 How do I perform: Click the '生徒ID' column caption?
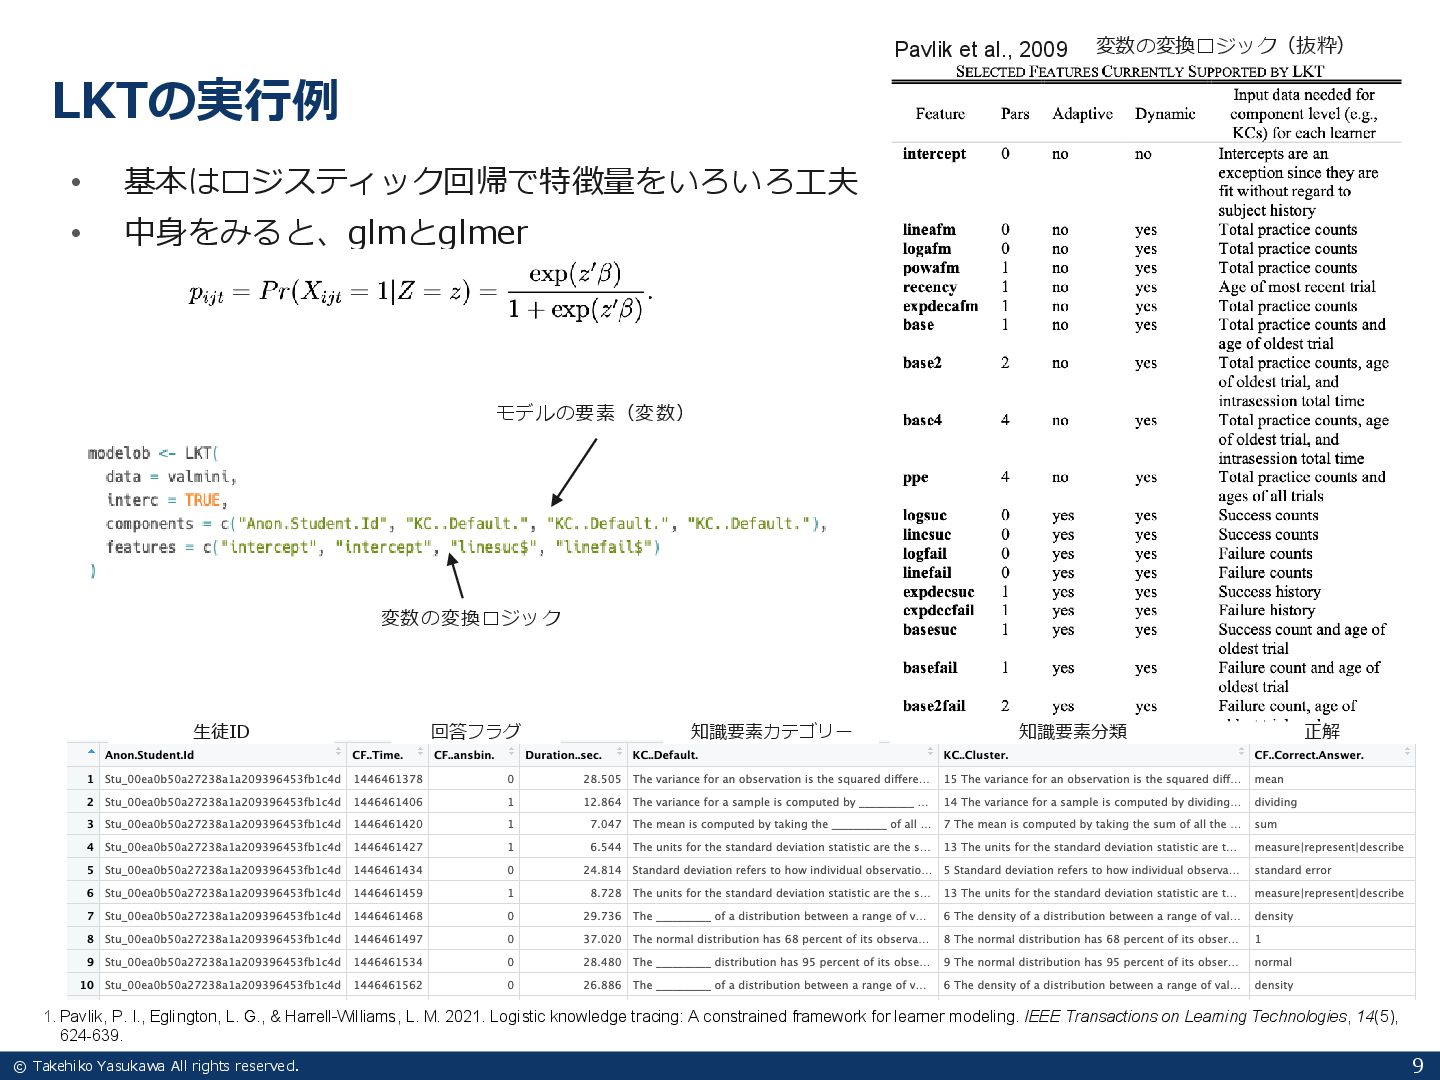tap(221, 731)
